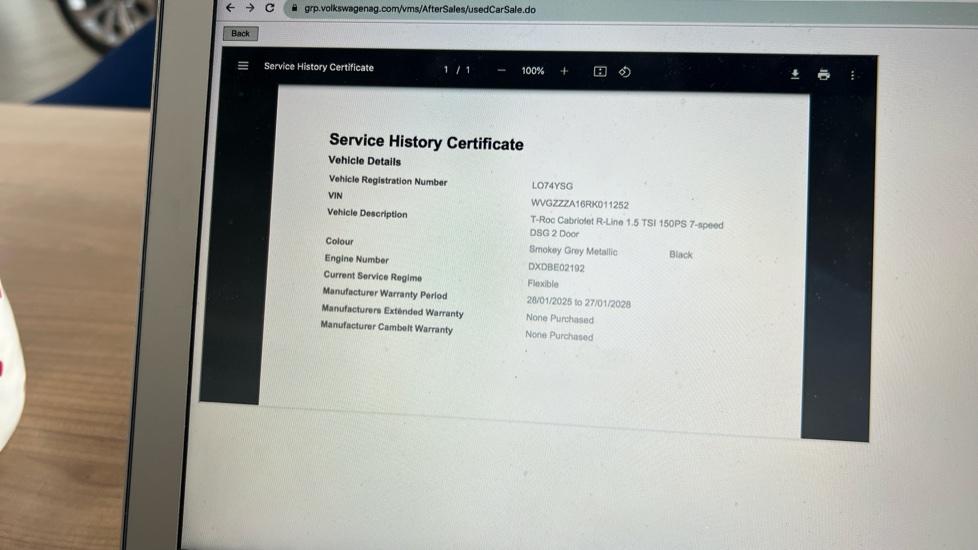Click the Service History Certificate toolbar title
The width and height of the screenshot is (978, 550).
tap(319, 67)
